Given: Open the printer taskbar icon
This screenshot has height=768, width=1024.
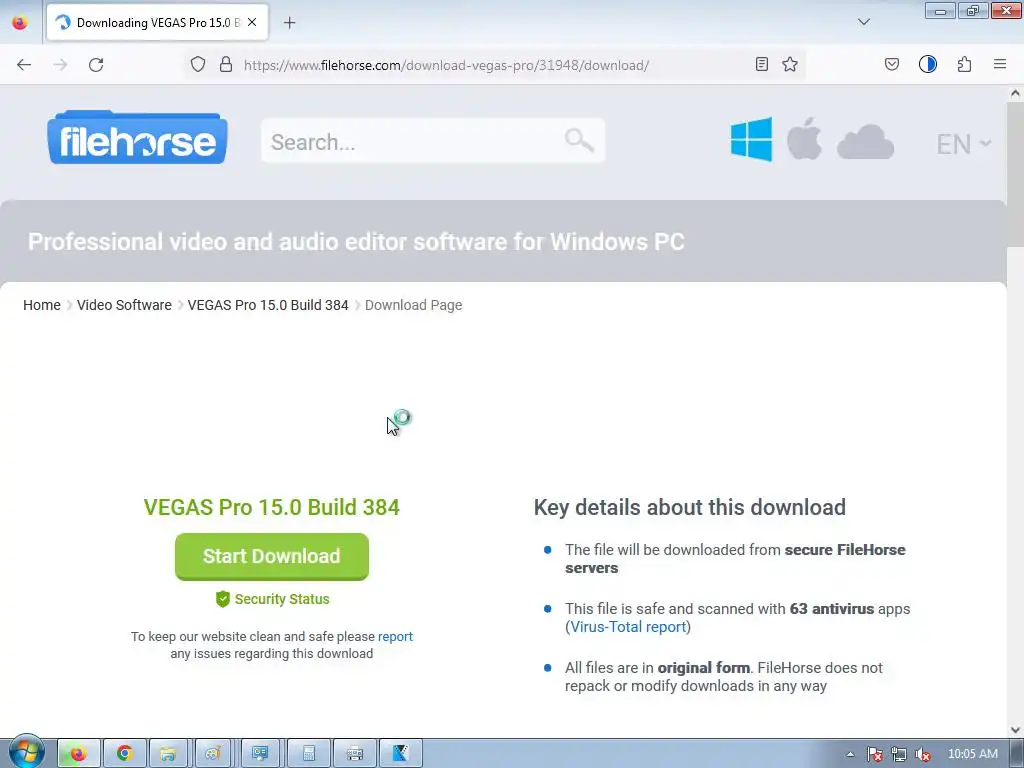Looking at the screenshot, I should click(355, 754).
